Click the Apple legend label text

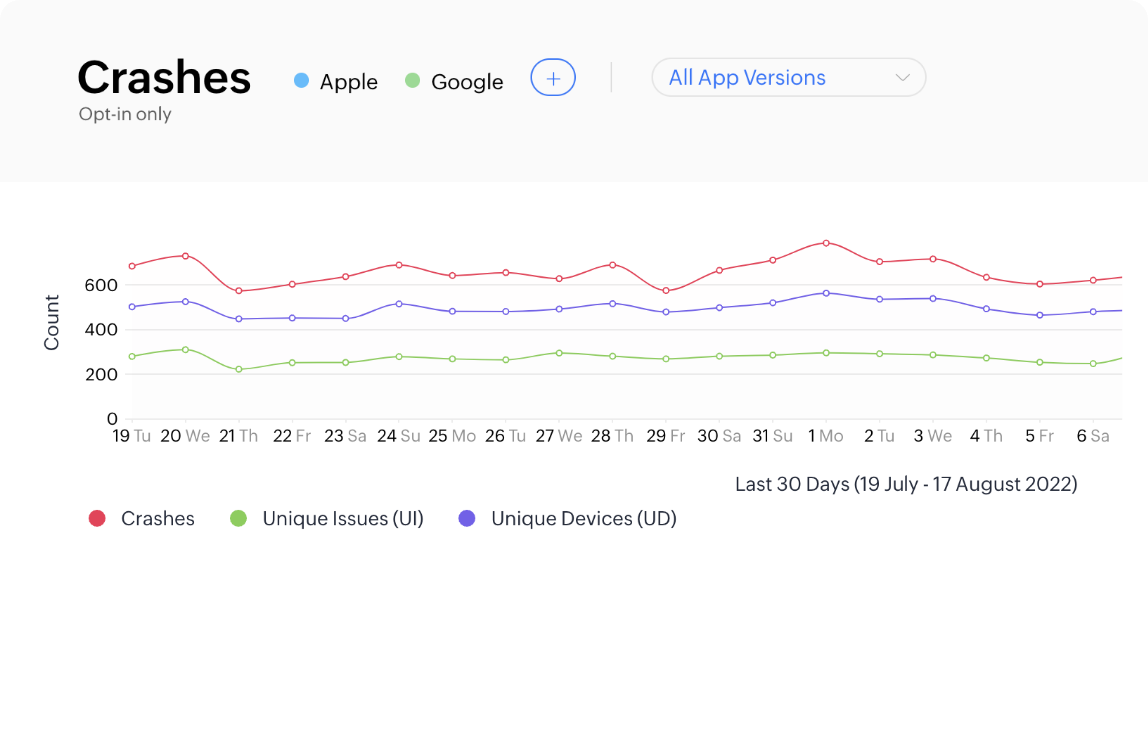pyautogui.click(x=348, y=81)
